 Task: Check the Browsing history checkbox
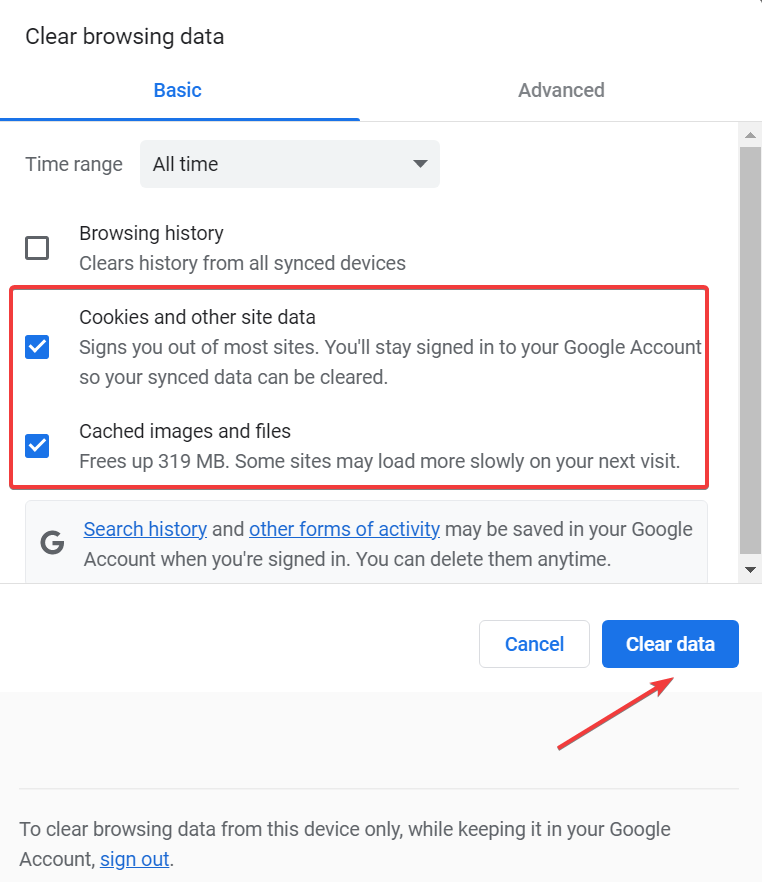click(x=37, y=248)
